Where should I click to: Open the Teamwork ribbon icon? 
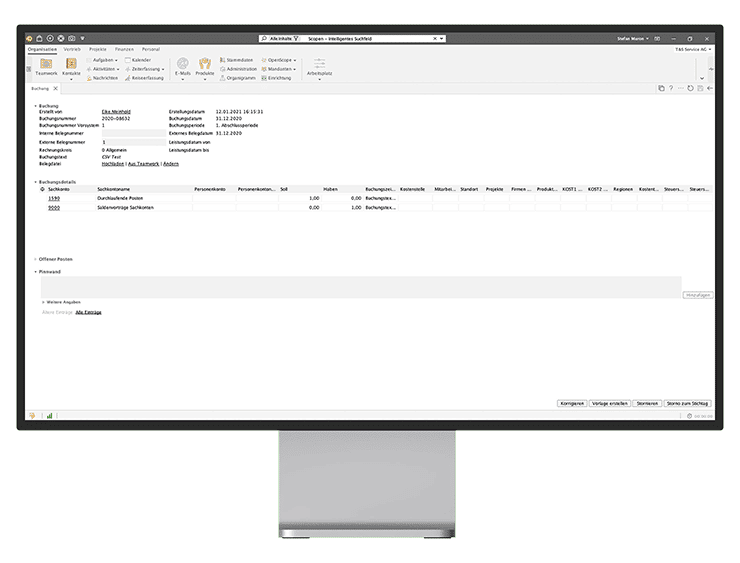[46, 63]
